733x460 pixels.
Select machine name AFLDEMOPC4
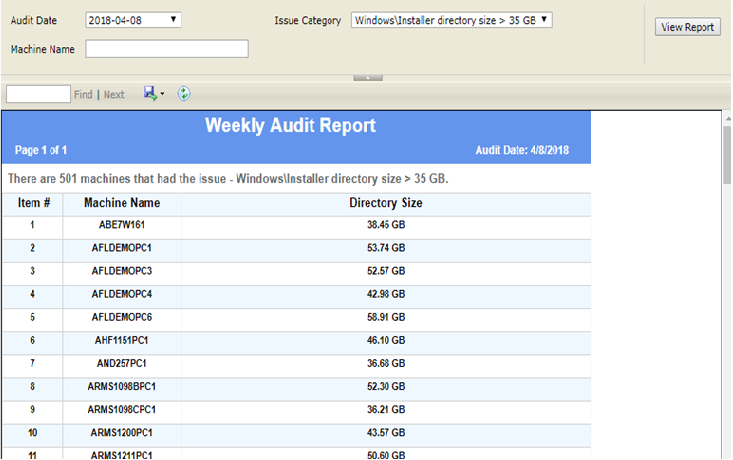(x=122, y=294)
